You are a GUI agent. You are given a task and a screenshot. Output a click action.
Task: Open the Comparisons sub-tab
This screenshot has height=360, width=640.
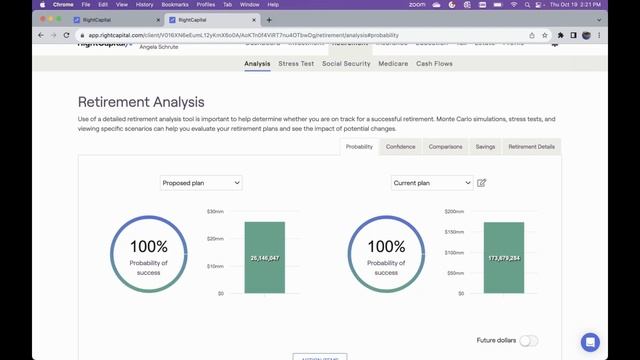(445, 147)
